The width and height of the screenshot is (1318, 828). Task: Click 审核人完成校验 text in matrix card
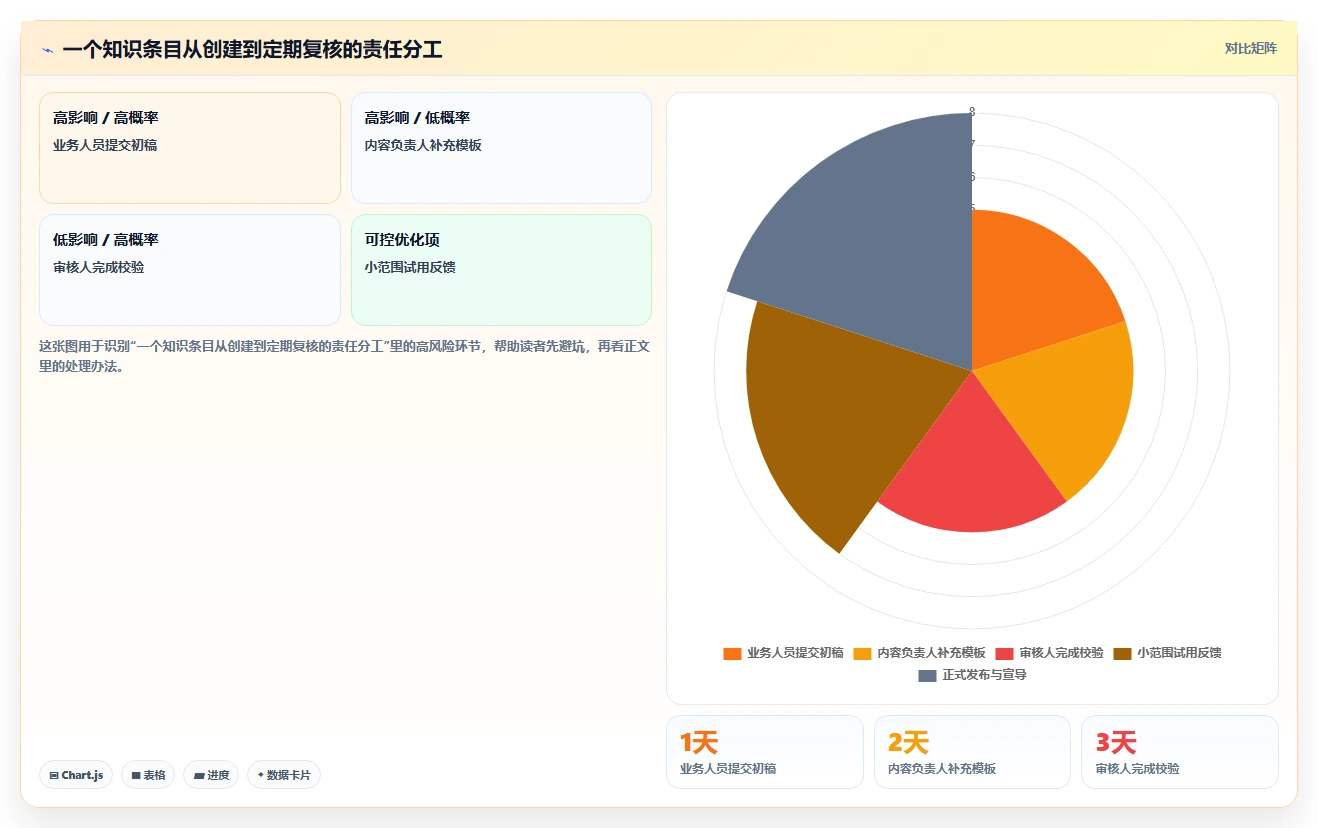tap(98, 268)
